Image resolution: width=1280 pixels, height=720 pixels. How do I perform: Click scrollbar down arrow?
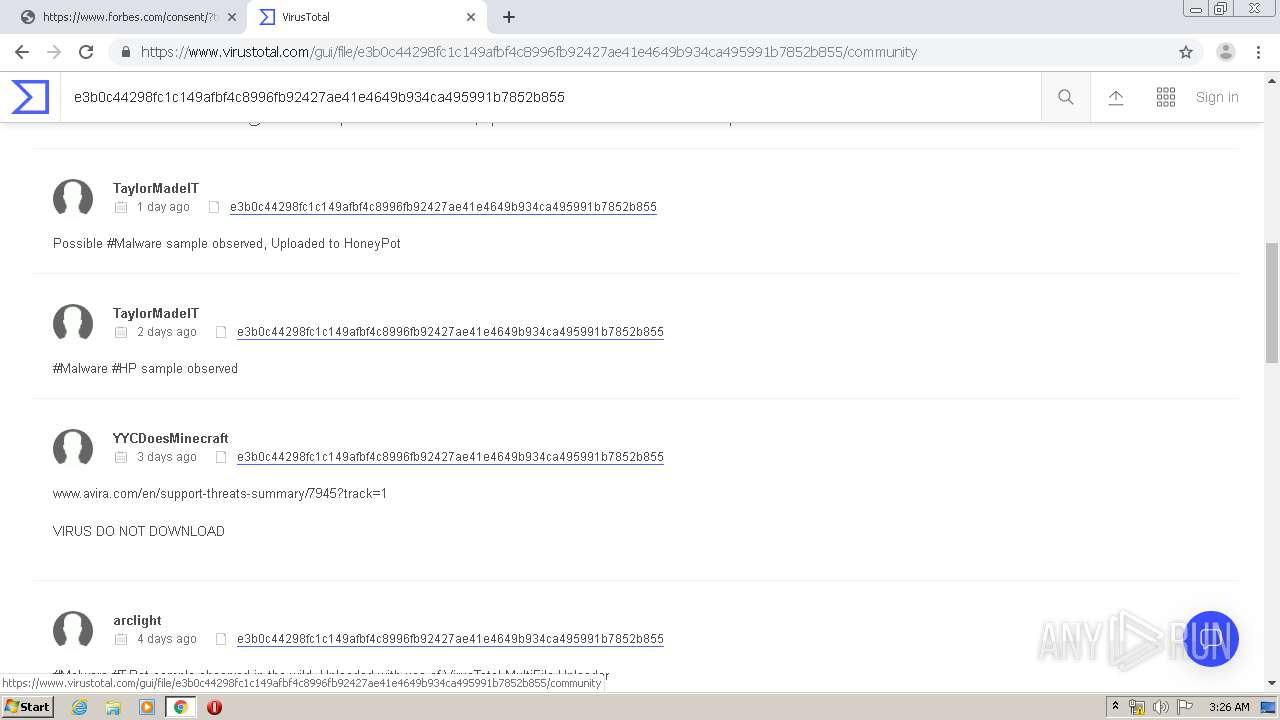1272,683
